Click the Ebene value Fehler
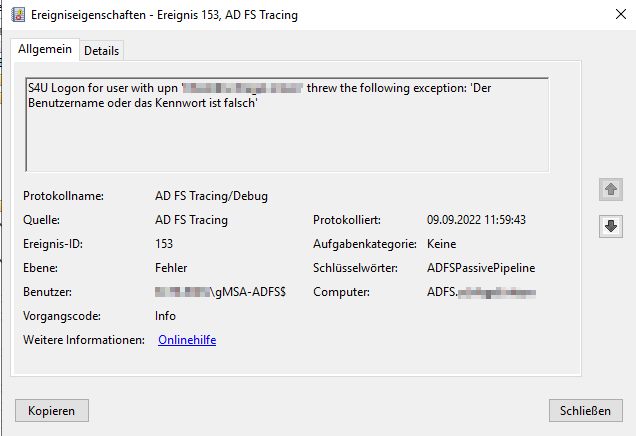The height and width of the screenshot is (436, 636). (171, 268)
